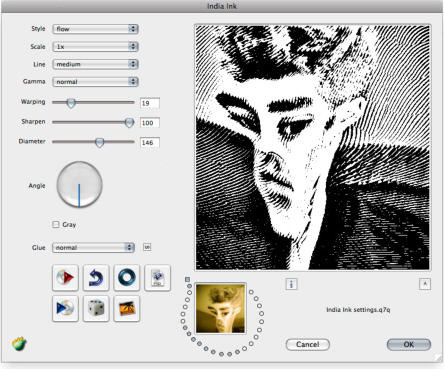Click the sepia source thumbnail

pos(220,308)
